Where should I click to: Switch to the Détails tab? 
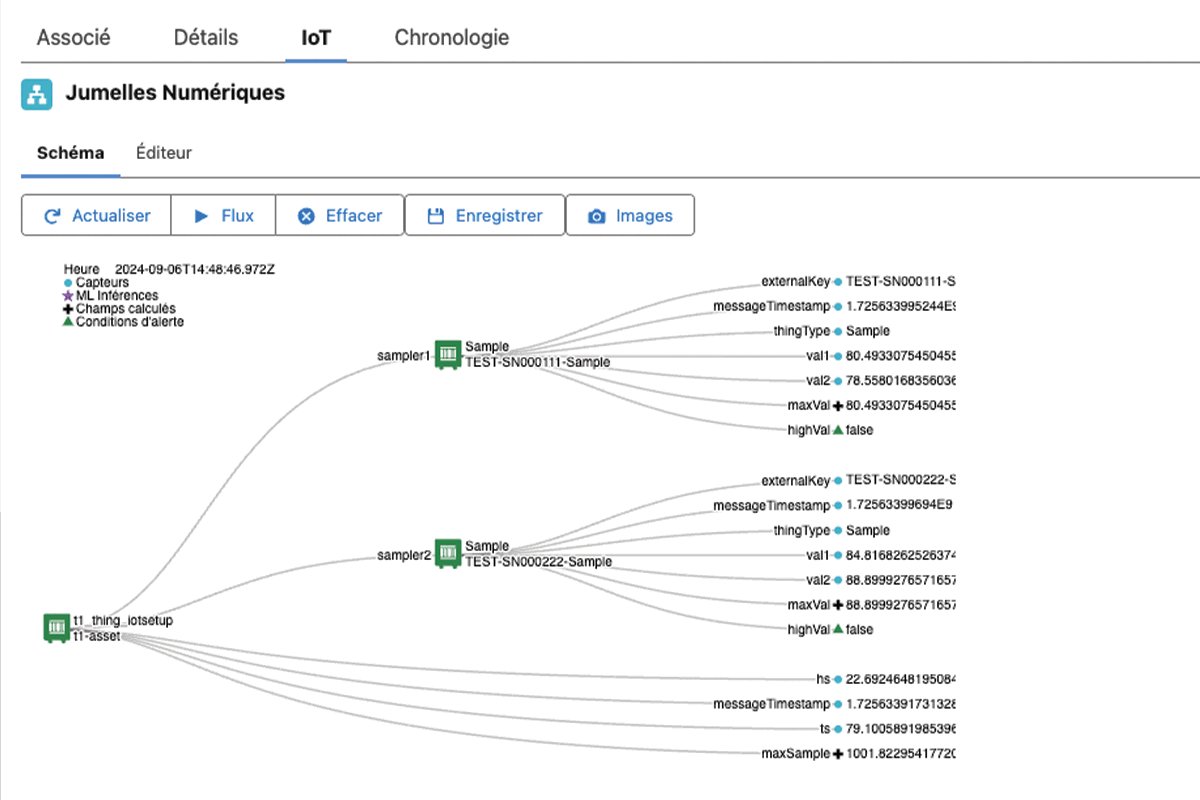(206, 38)
